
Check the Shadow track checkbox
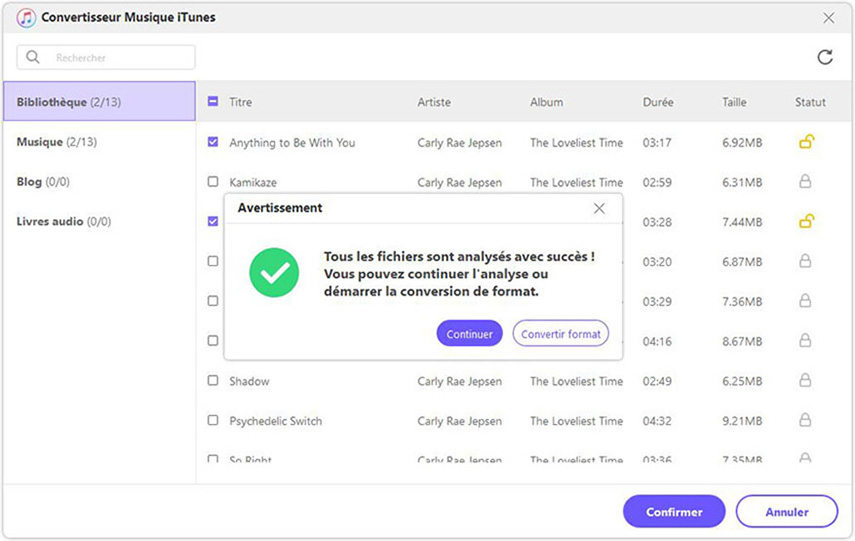point(213,381)
